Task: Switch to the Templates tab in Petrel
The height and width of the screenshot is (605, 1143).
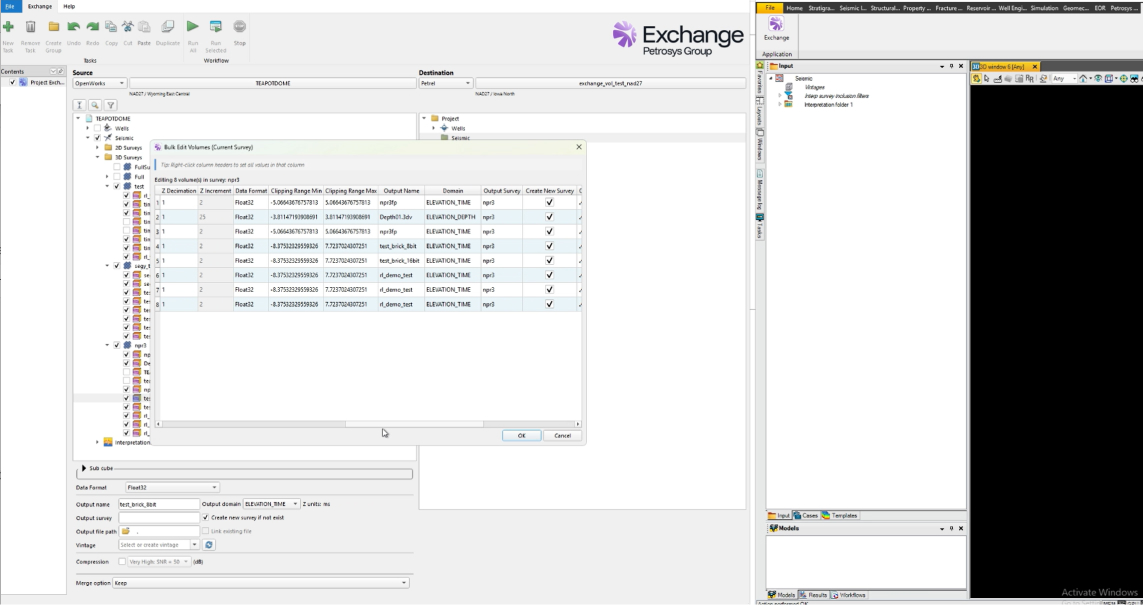Action: tap(840, 516)
